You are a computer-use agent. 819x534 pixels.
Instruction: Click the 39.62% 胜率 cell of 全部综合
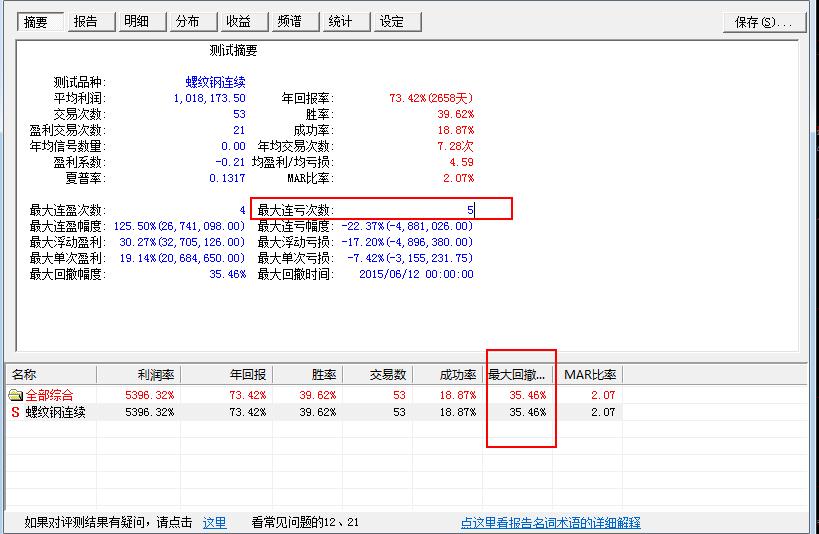(x=318, y=396)
